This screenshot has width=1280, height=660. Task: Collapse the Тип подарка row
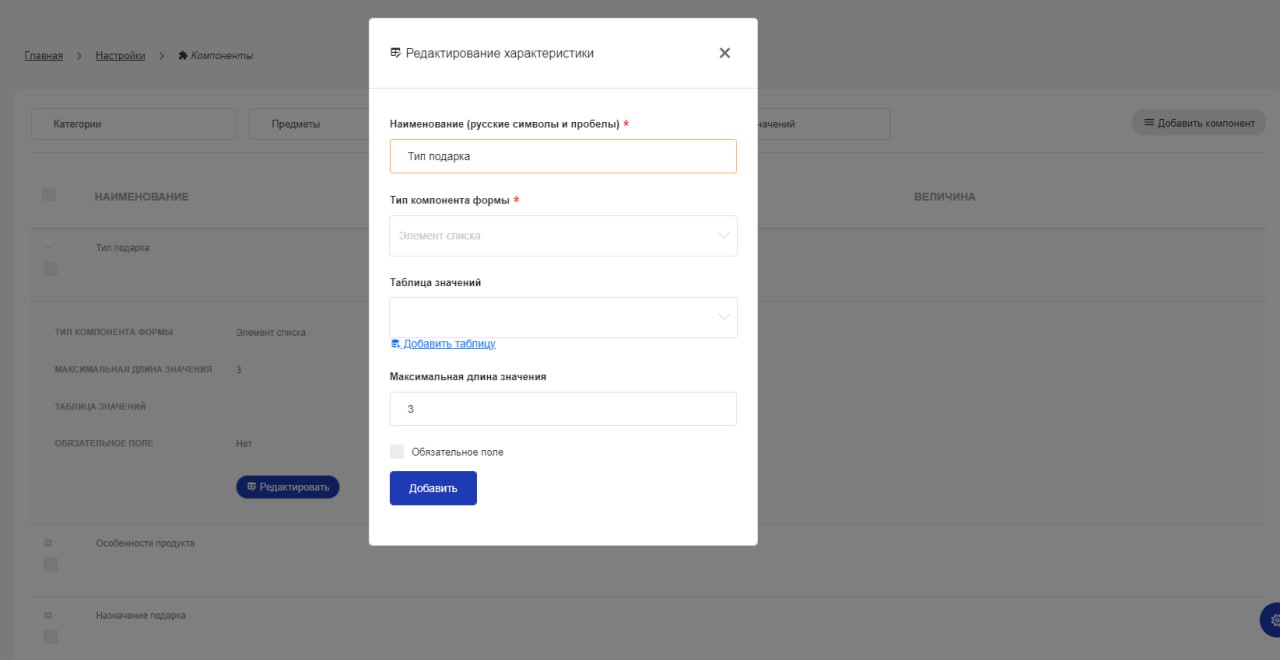click(48, 248)
